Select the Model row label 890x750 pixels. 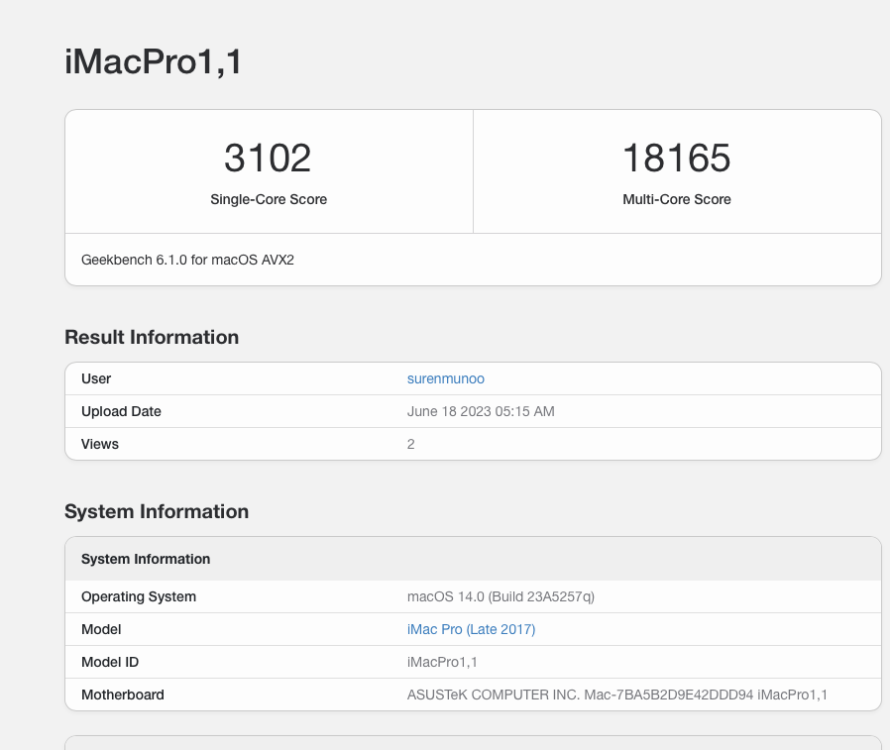coord(101,629)
